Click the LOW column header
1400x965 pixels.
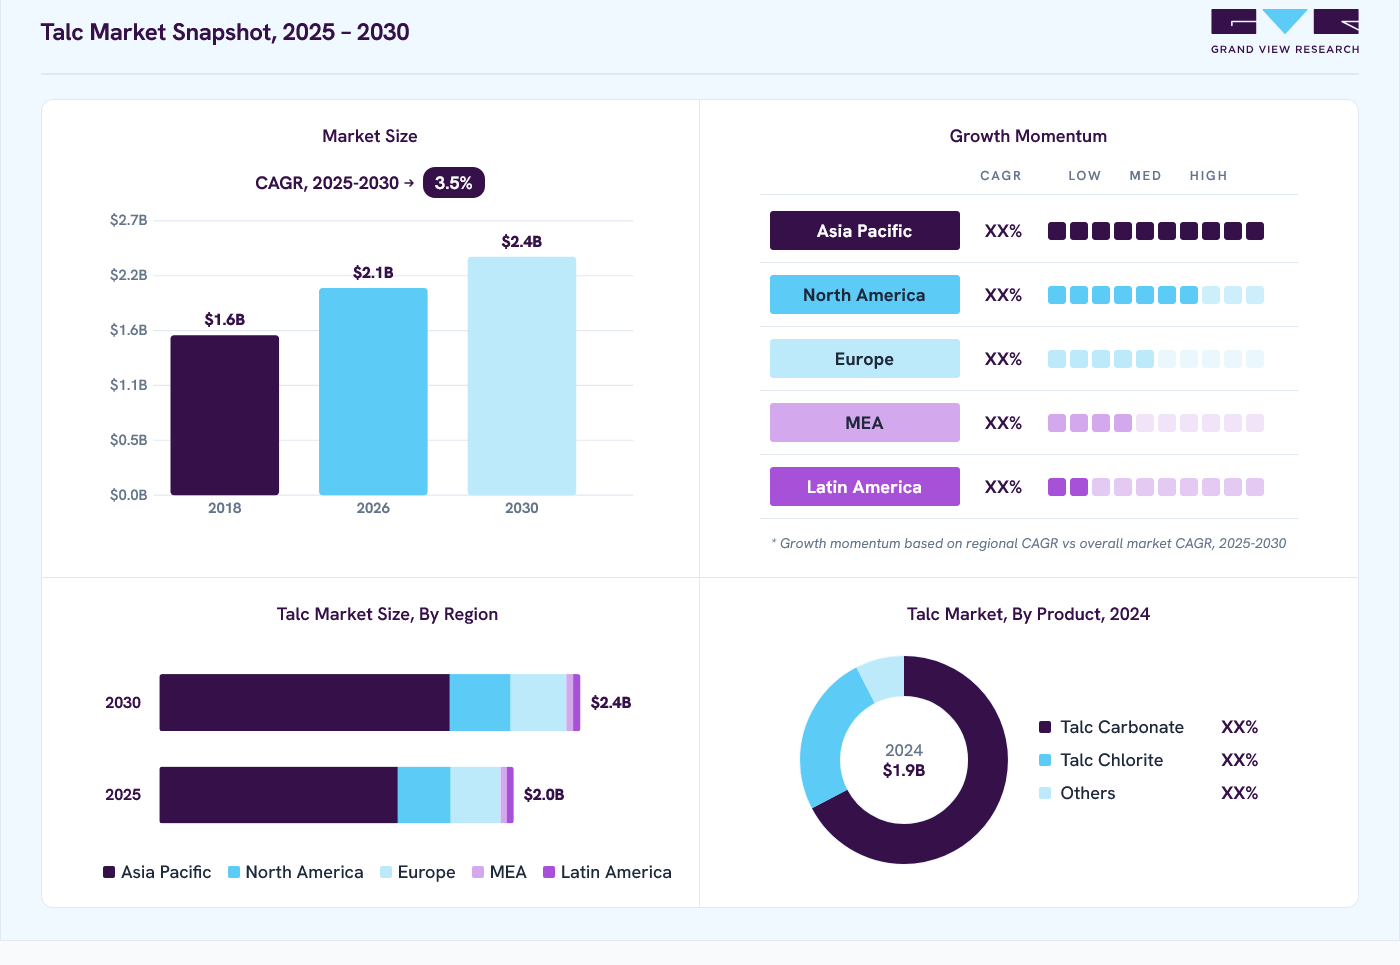(x=1085, y=176)
